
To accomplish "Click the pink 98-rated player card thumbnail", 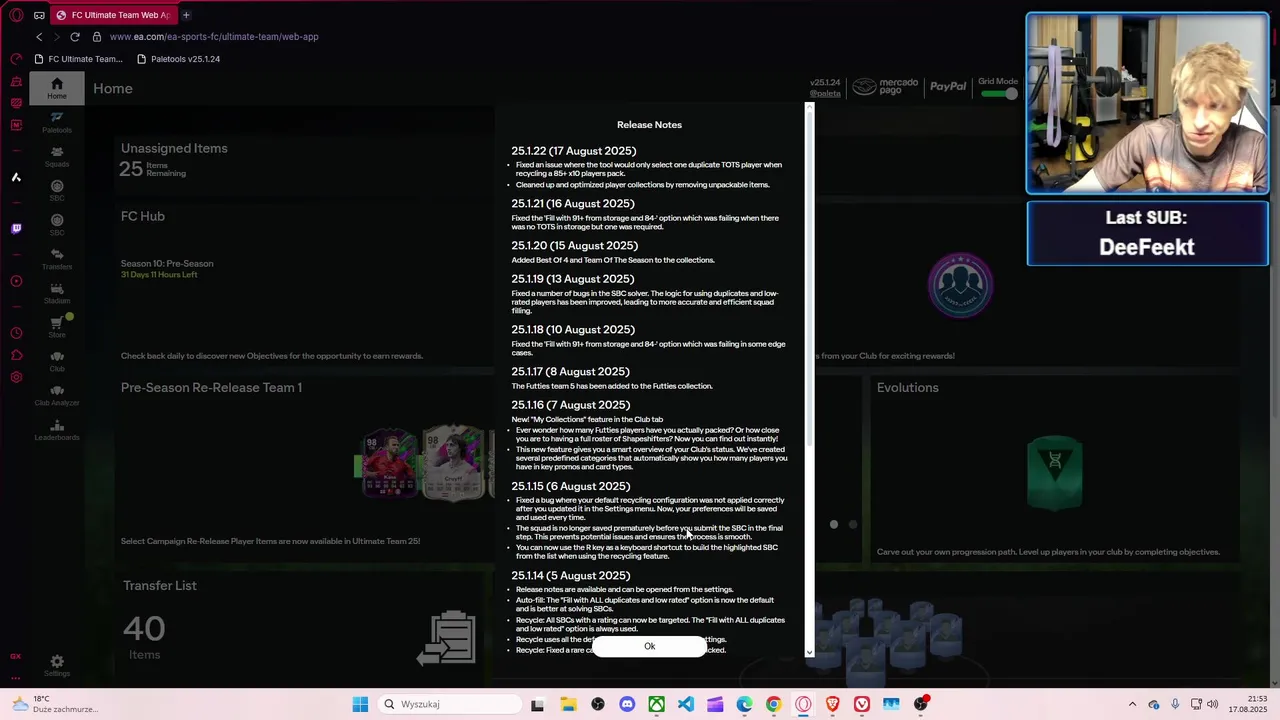I will (455, 462).
